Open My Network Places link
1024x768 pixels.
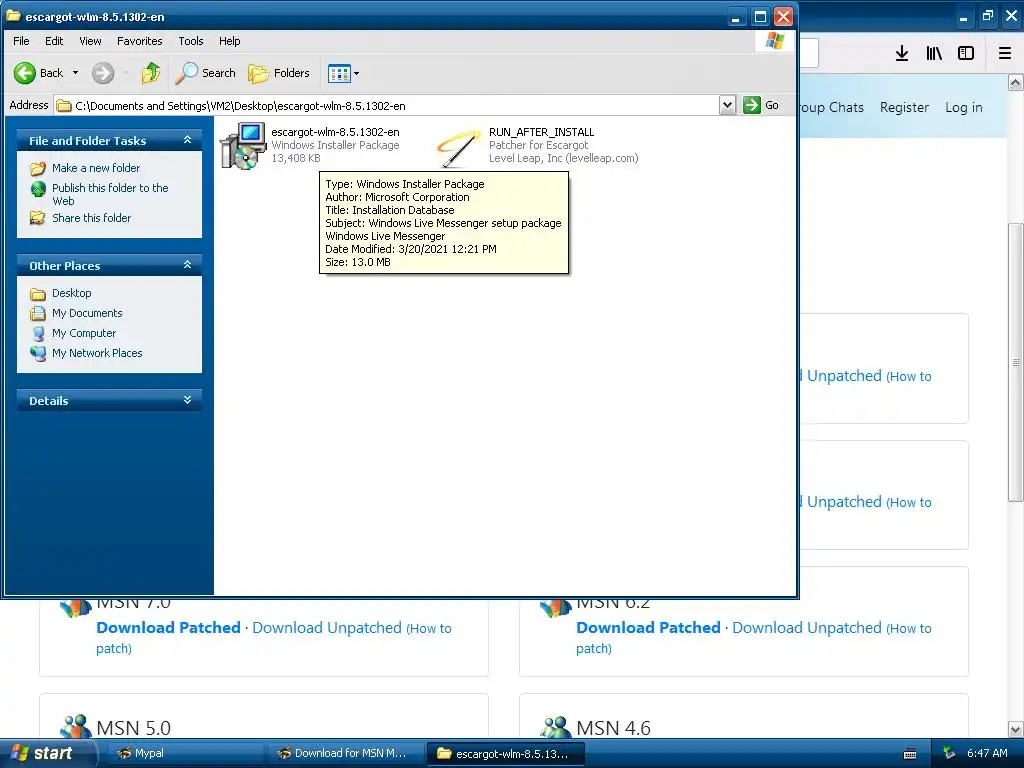97,353
